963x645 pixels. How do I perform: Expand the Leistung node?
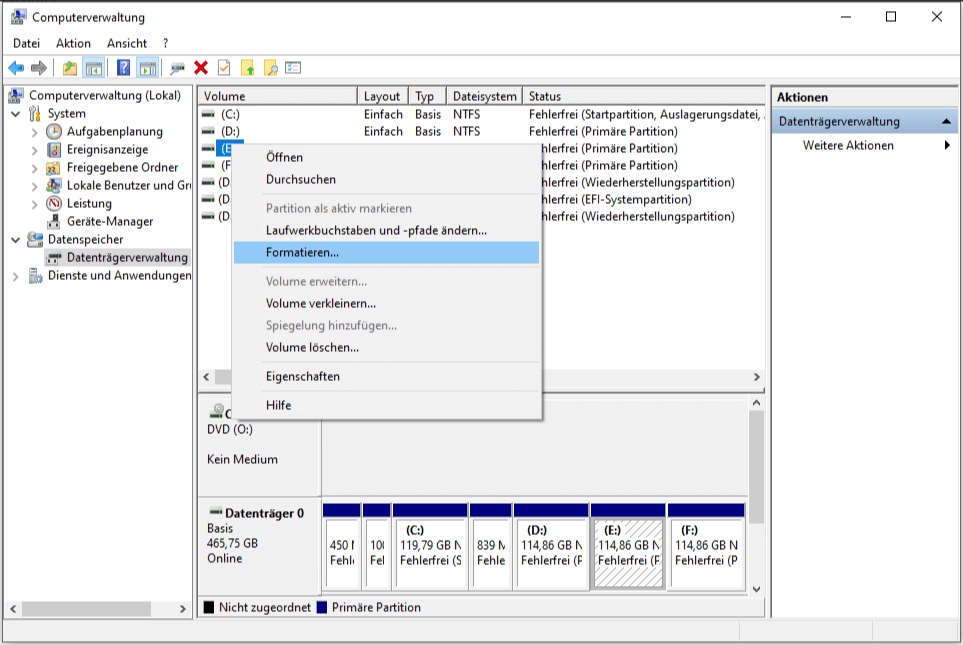pos(34,204)
